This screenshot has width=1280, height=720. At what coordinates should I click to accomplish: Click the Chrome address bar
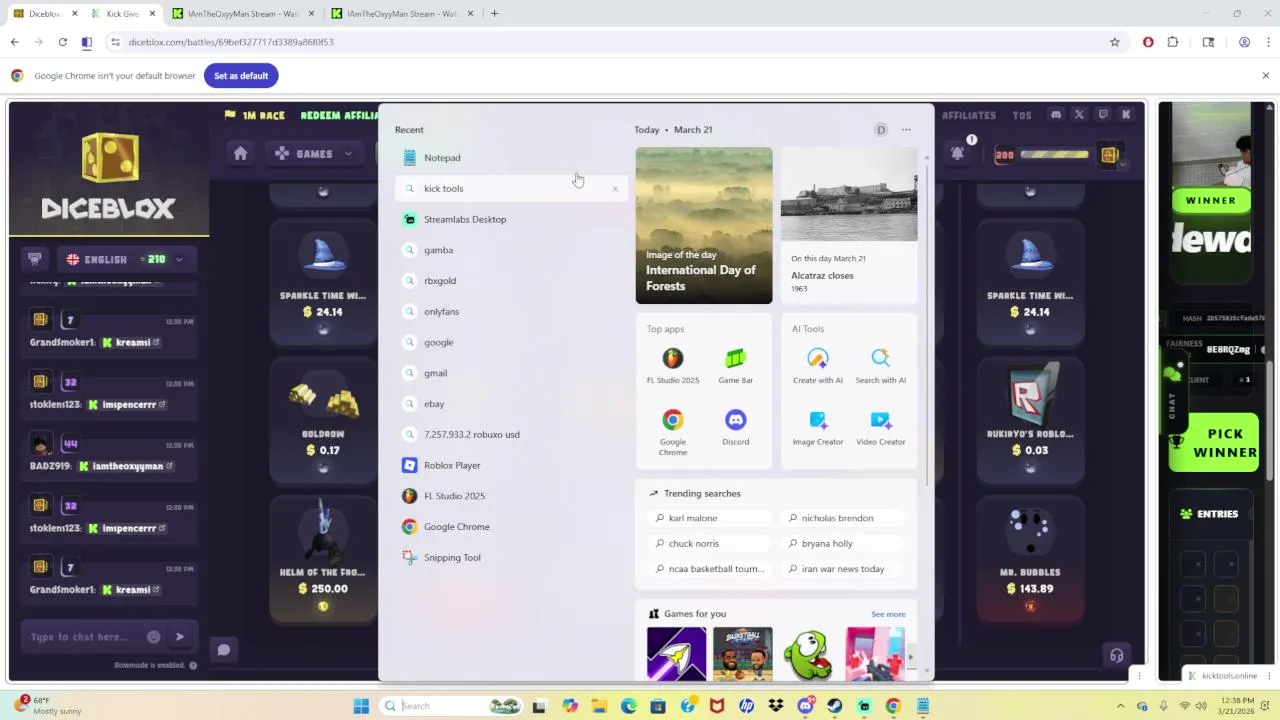610,42
